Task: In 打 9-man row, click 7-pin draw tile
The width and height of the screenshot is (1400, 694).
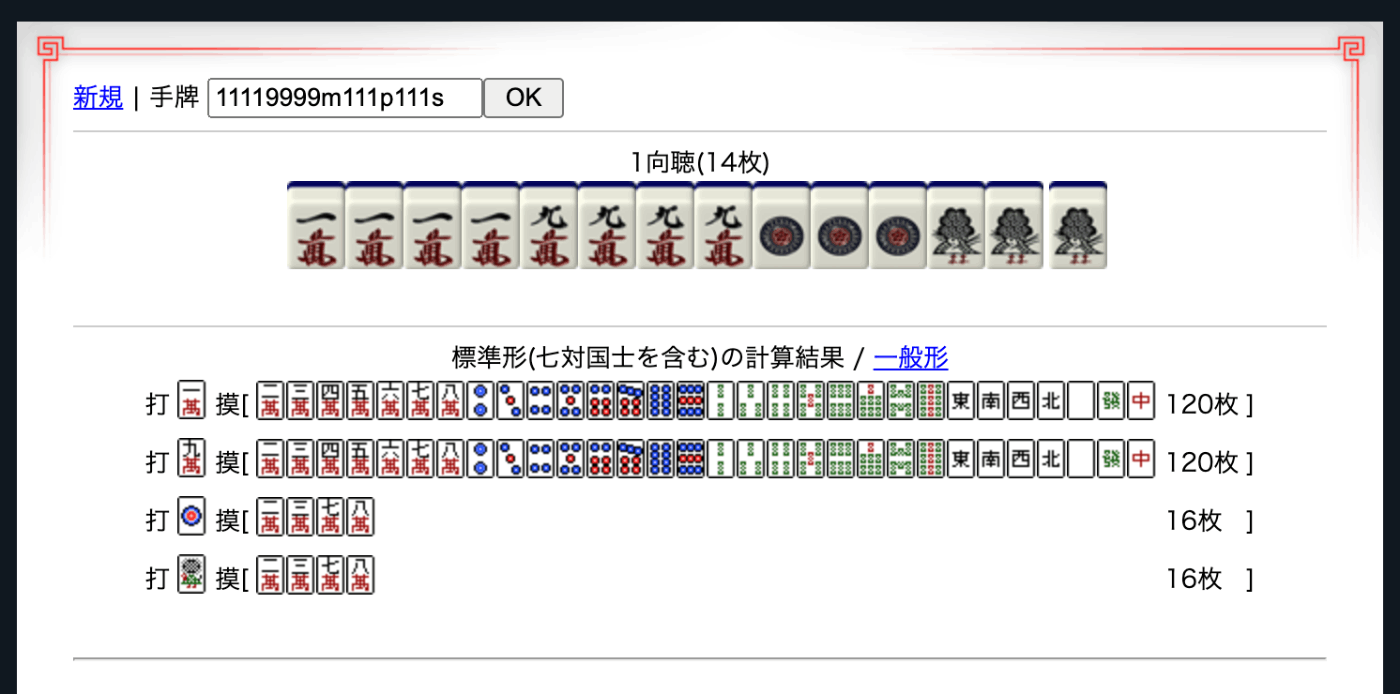Action: pyautogui.click(x=631, y=458)
